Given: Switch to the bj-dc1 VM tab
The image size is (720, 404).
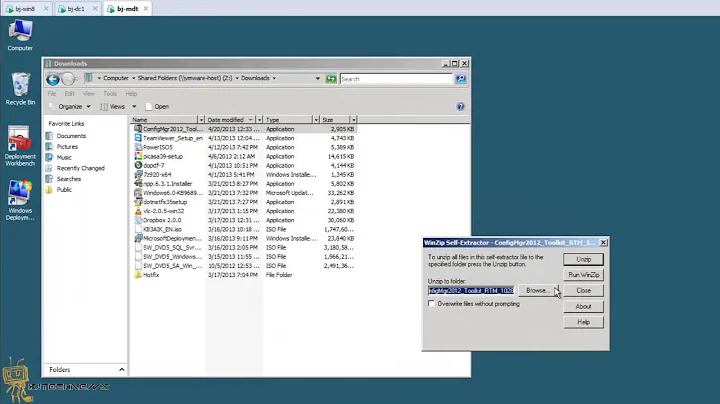Looking at the screenshot, I should [x=77, y=9].
